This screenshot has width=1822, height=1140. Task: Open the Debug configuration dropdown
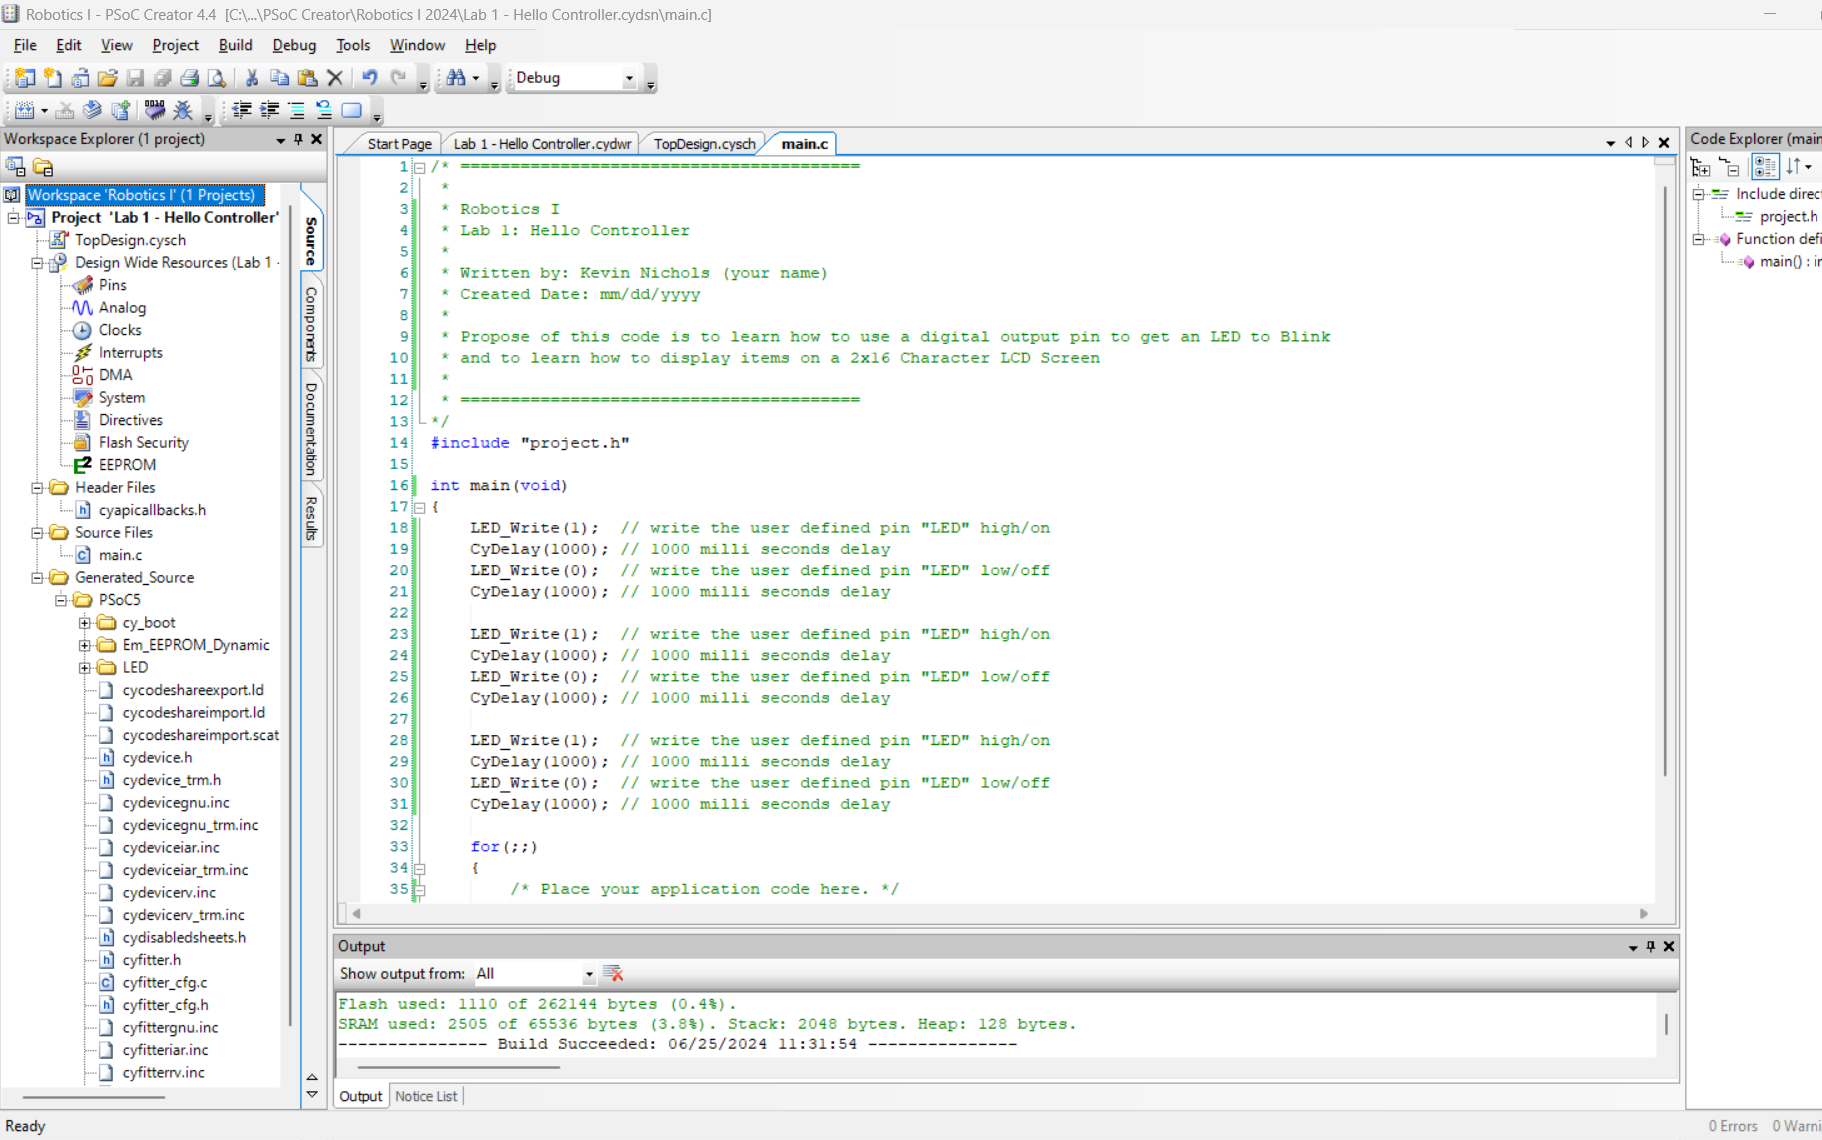pyautogui.click(x=629, y=78)
